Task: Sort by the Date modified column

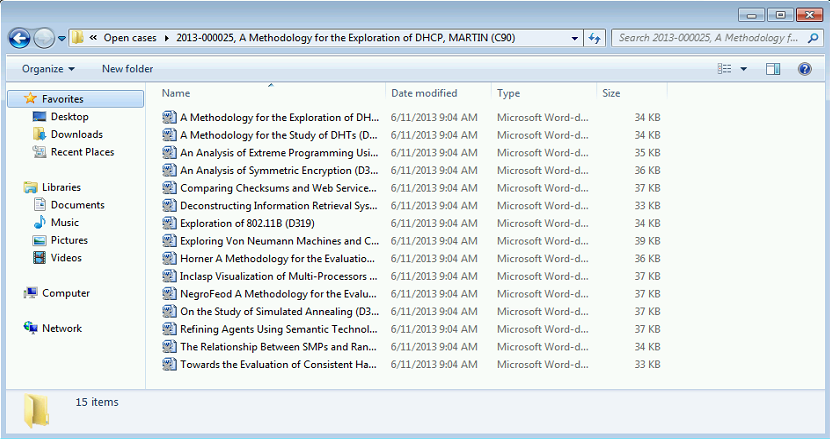Action: pyautogui.click(x=424, y=93)
